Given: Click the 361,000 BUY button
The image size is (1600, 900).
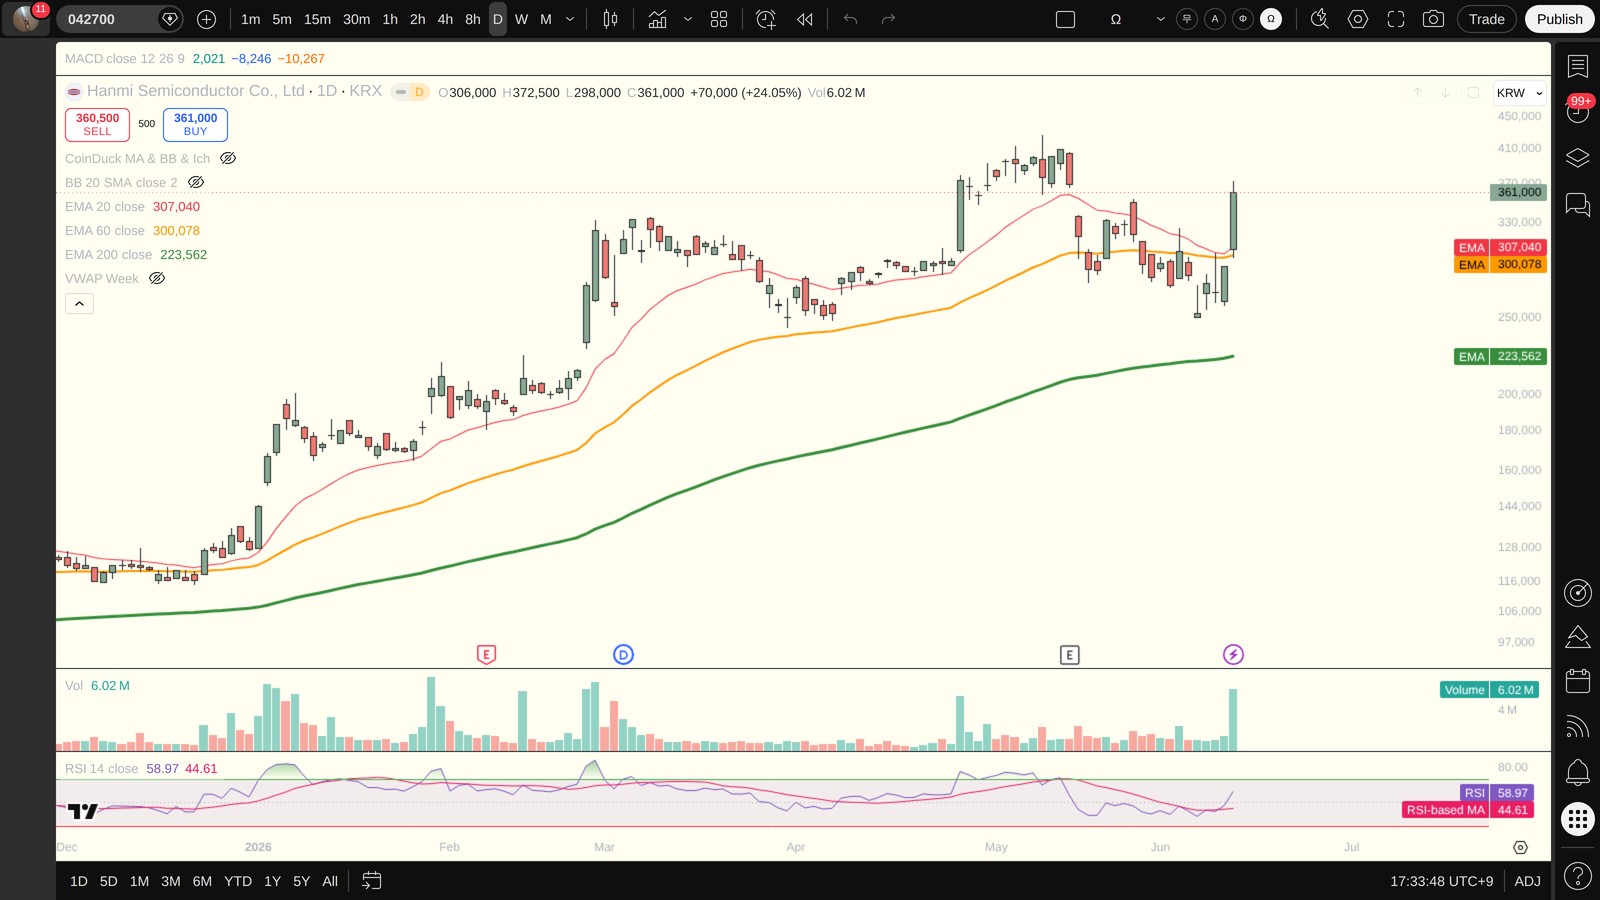Looking at the screenshot, I should (x=195, y=124).
